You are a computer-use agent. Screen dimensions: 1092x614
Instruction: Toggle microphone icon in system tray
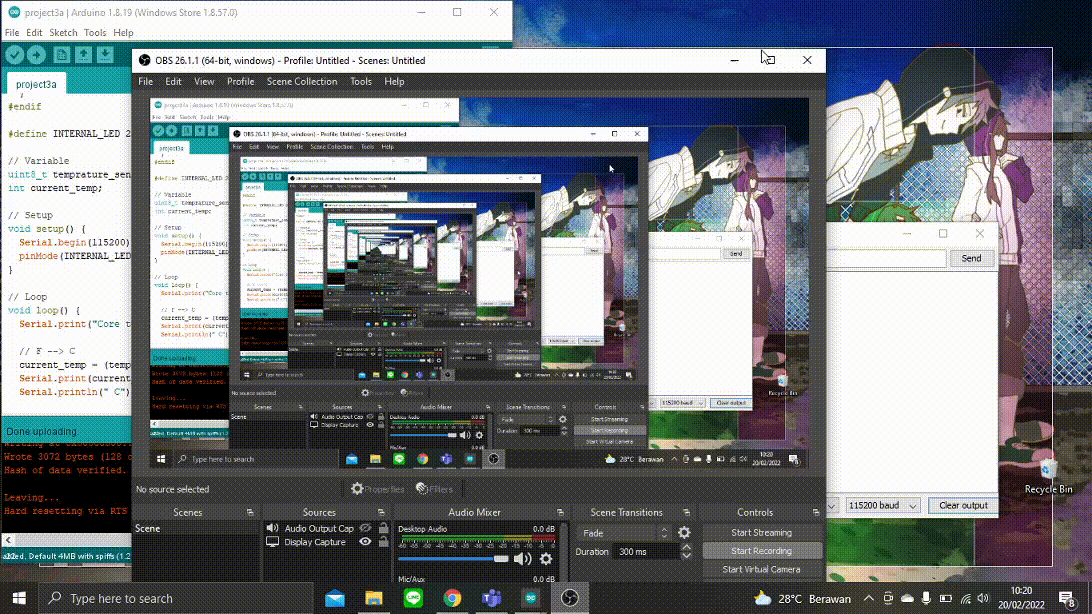(926, 598)
